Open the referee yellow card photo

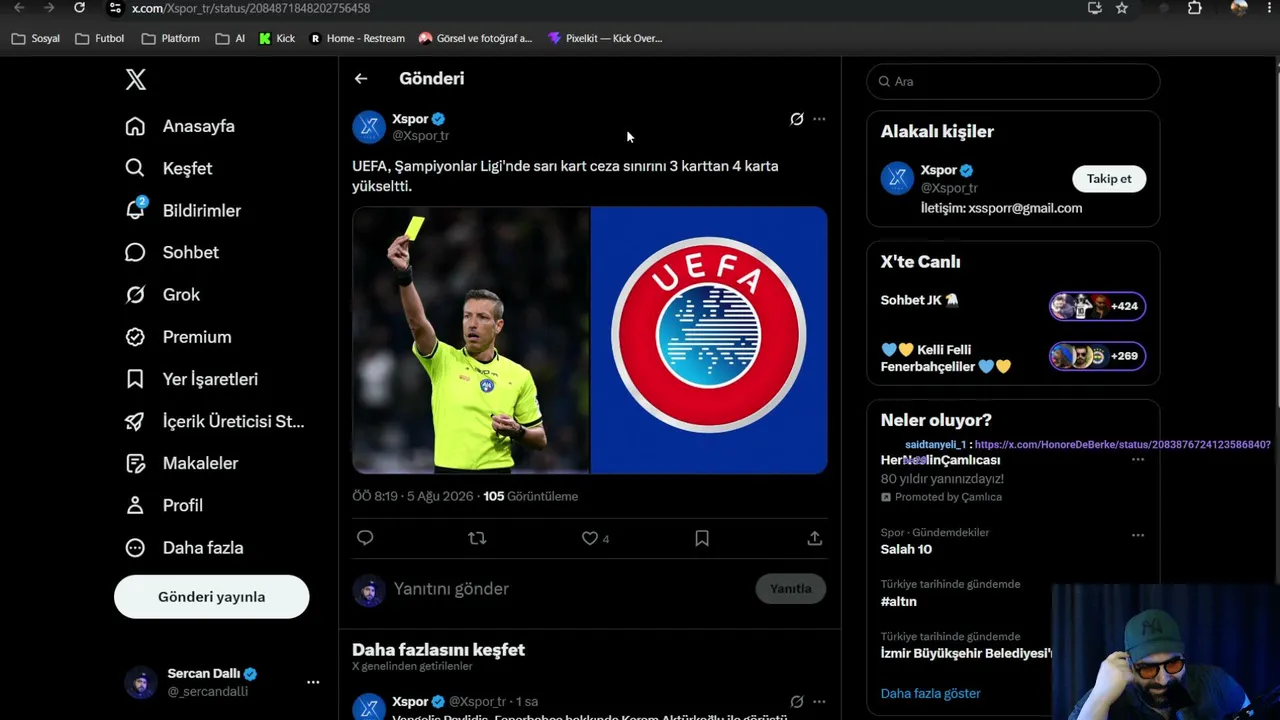tap(471, 340)
